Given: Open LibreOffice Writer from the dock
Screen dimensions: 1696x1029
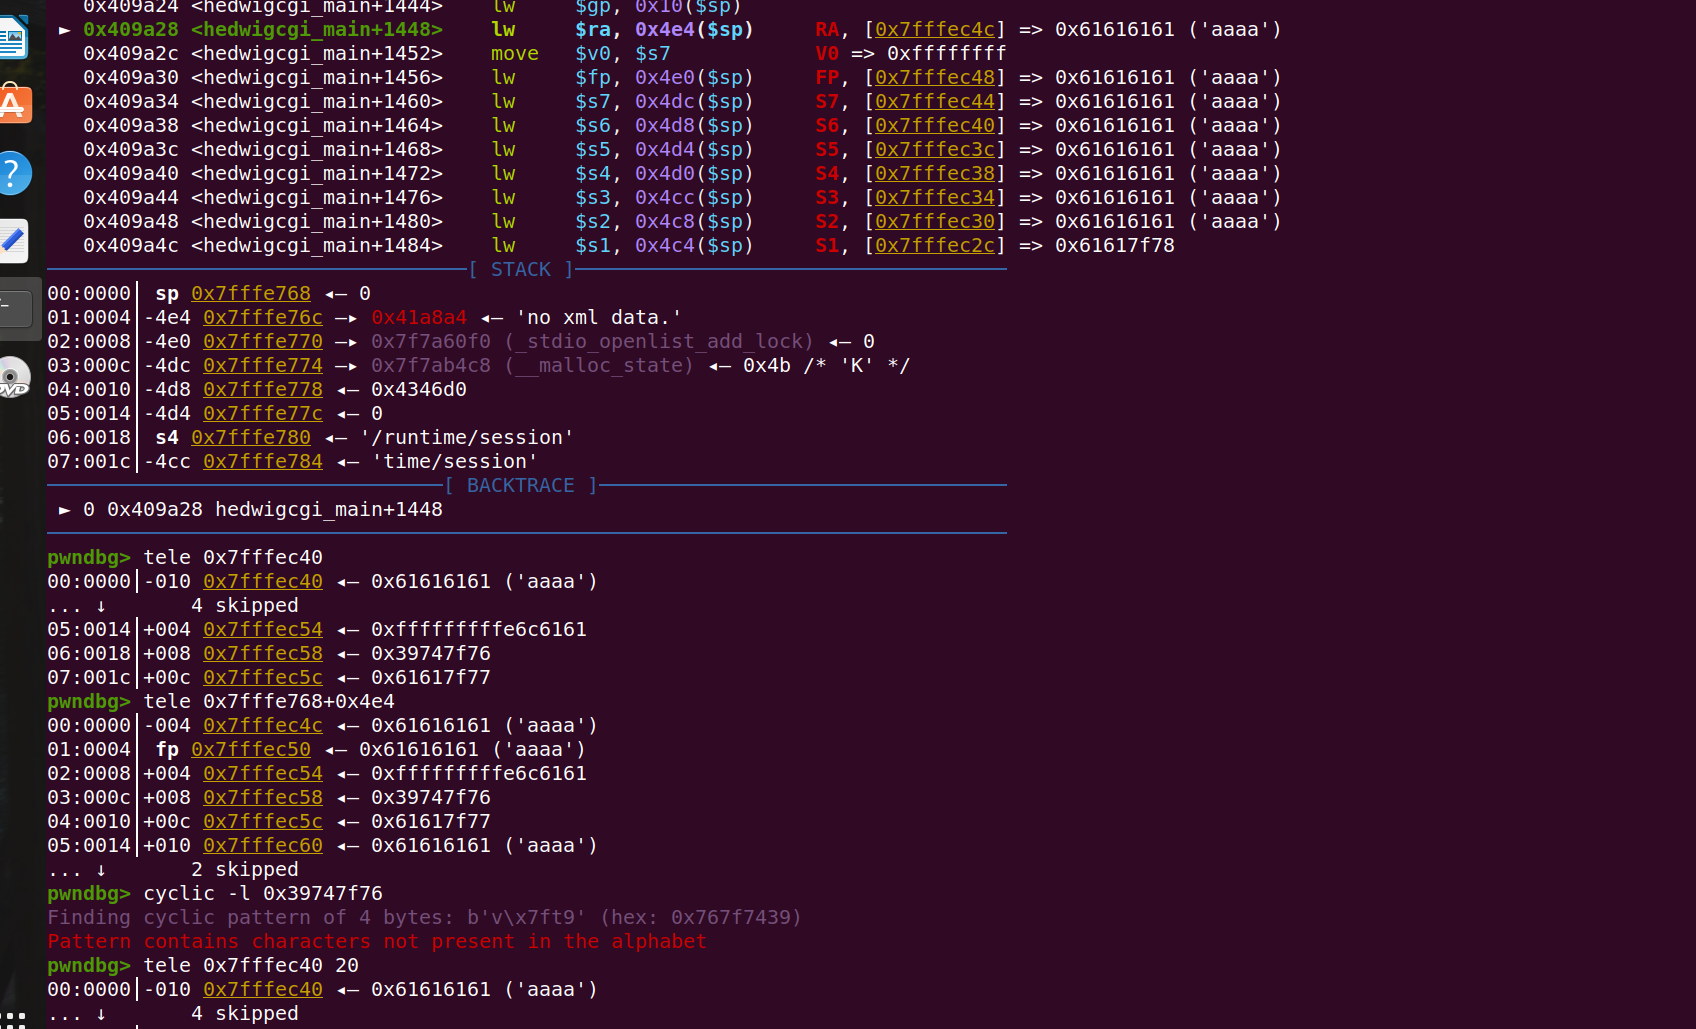Looking at the screenshot, I should pos(13,38).
